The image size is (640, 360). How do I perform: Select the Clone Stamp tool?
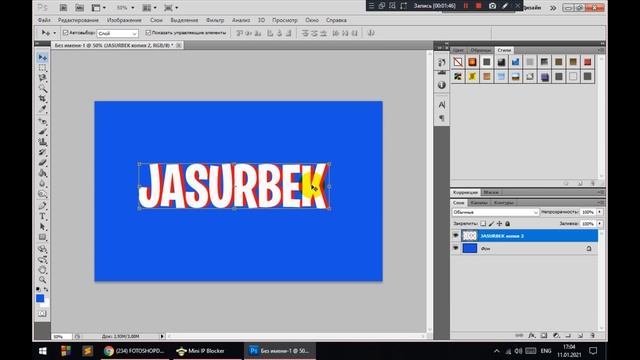coord(42,142)
